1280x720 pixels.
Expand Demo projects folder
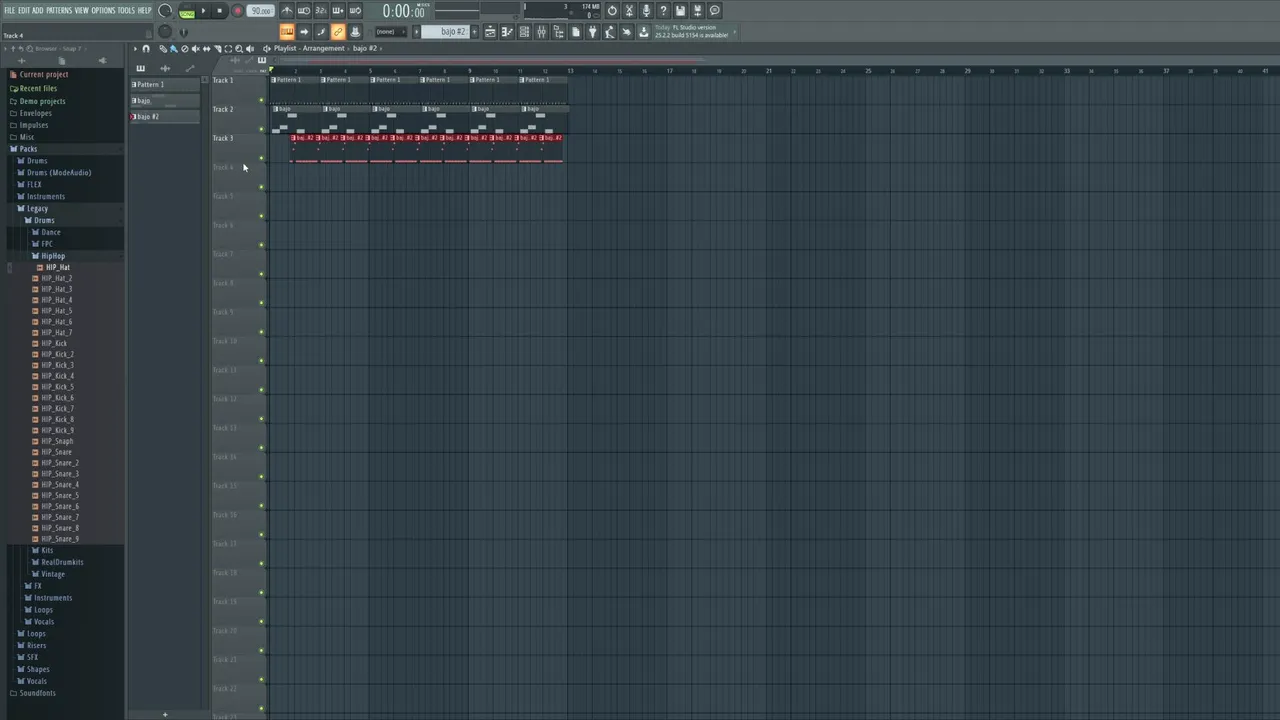(42, 101)
